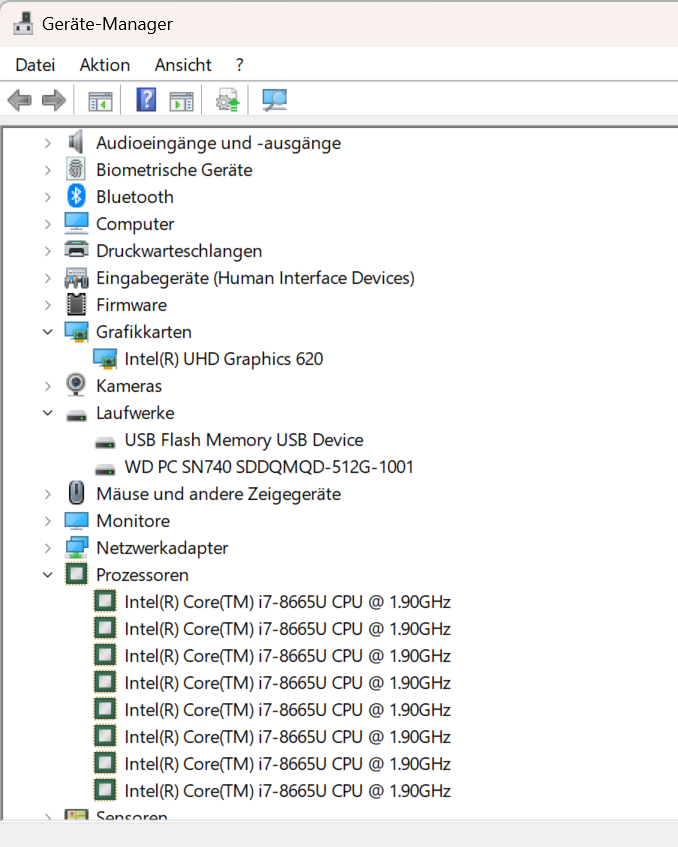Open the blue Help question mark icon
The image size is (678, 847).
point(146,100)
